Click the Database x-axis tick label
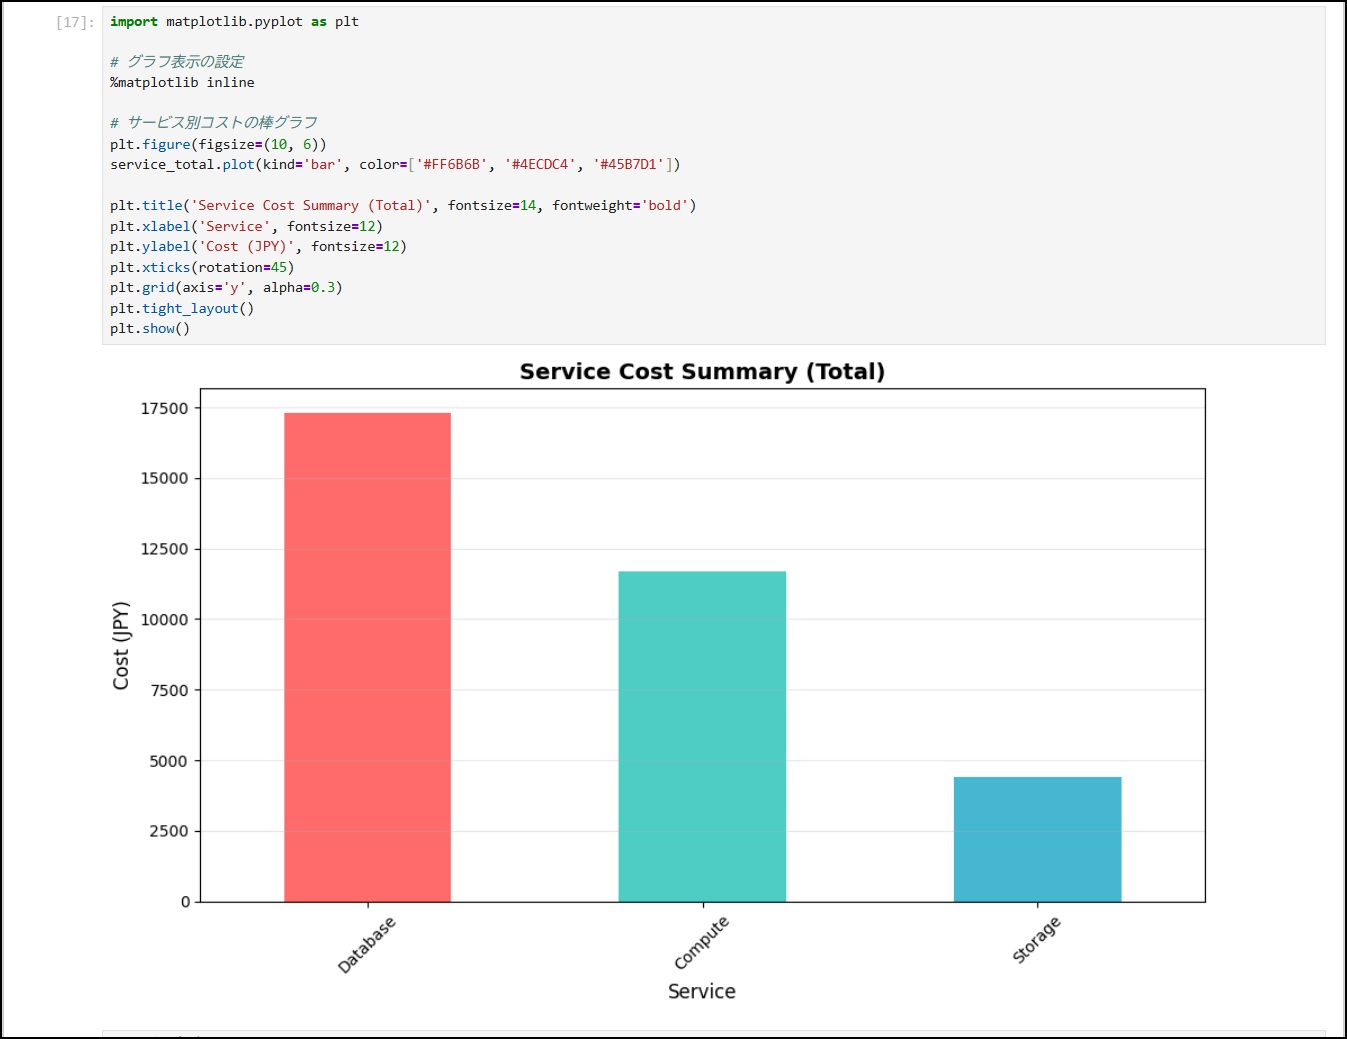1347x1039 pixels. point(367,944)
